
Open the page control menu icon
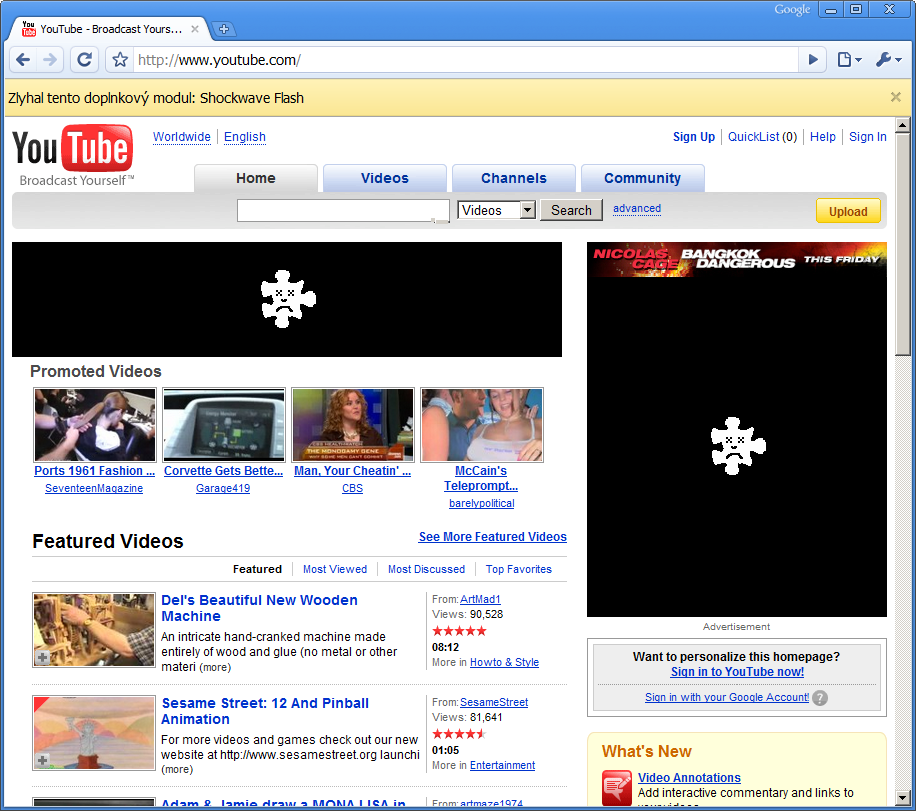849,60
